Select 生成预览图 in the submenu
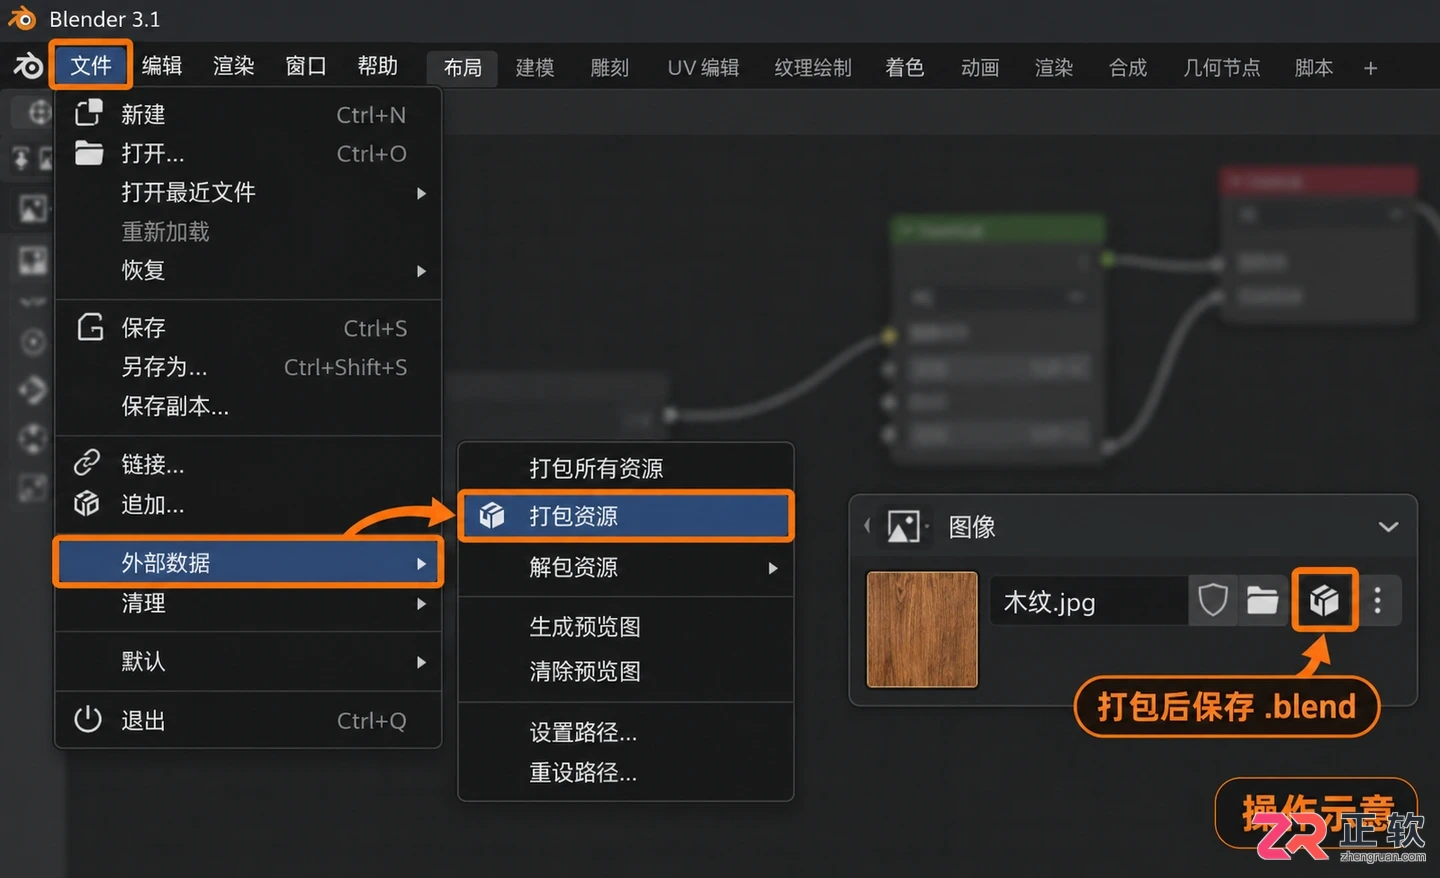This screenshot has width=1440, height=878. click(x=625, y=627)
